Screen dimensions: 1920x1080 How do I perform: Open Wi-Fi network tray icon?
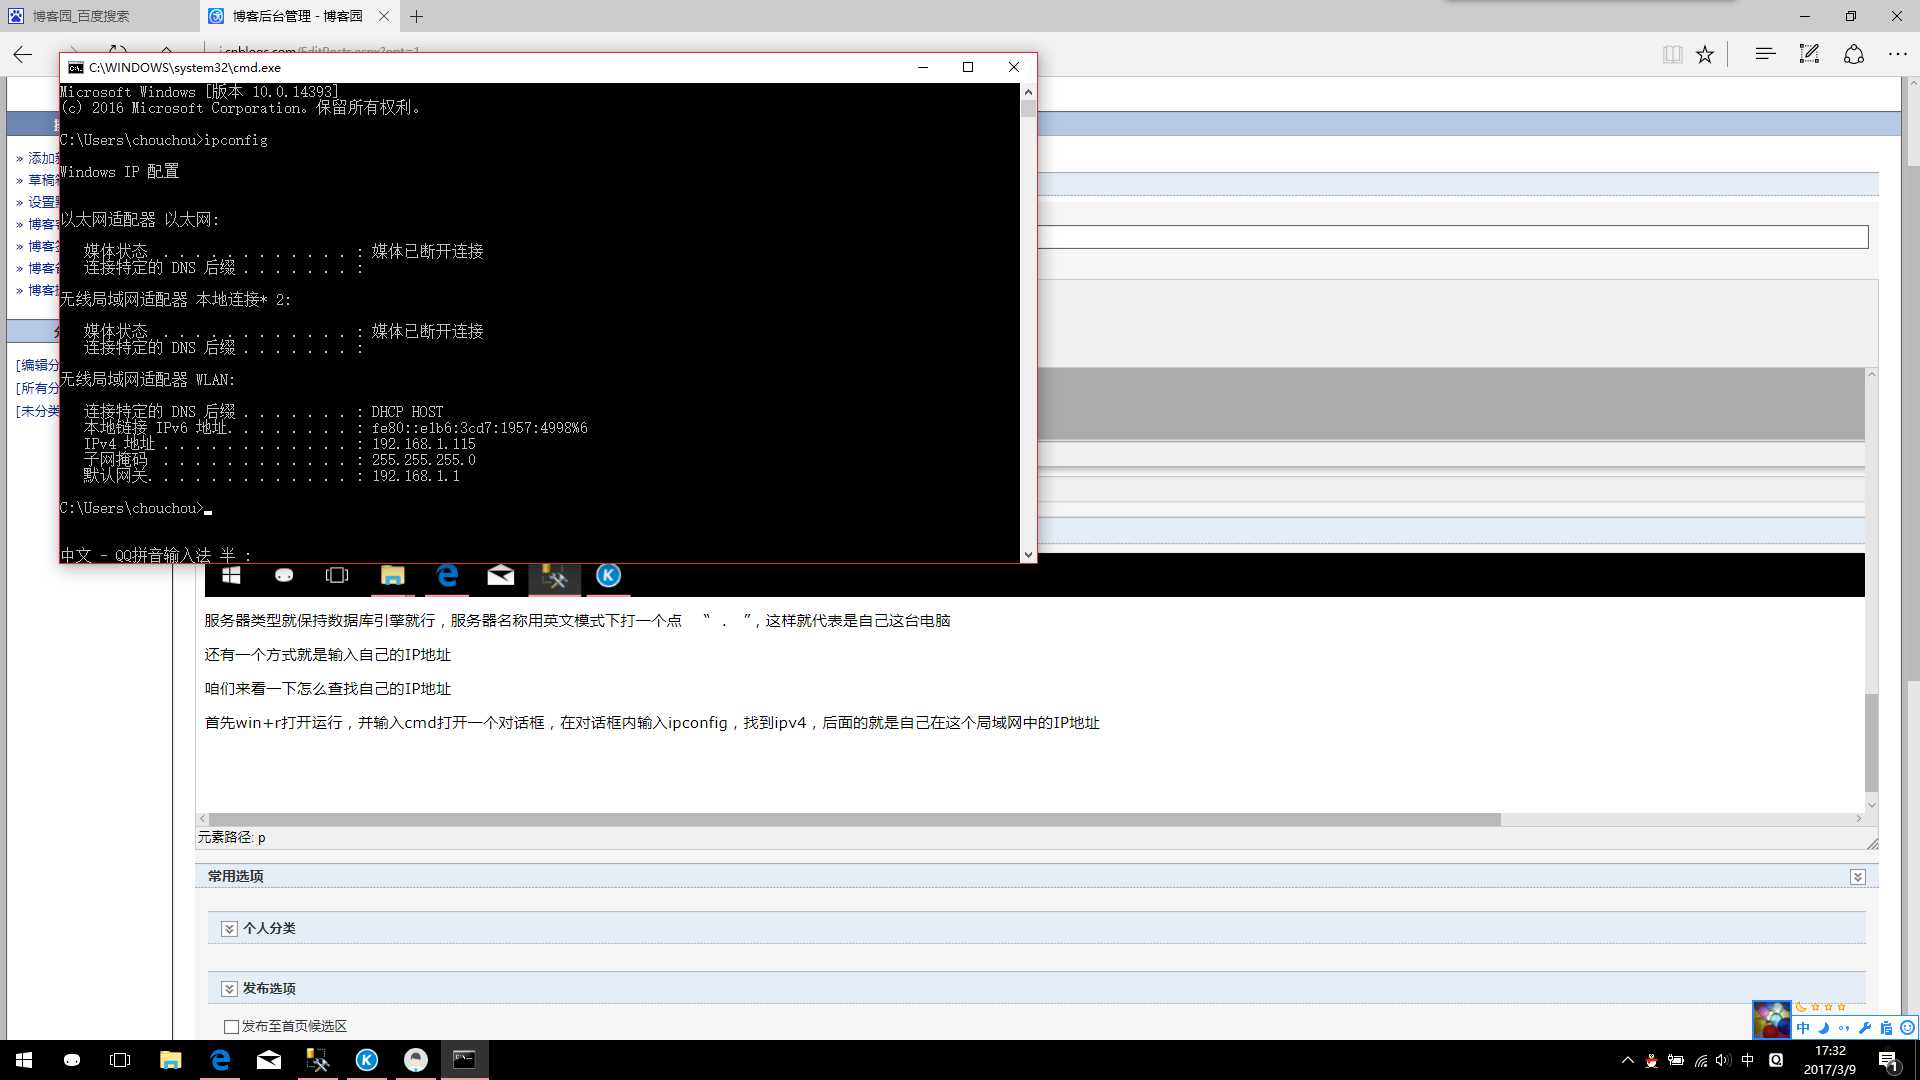(x=1700, y=1060)
